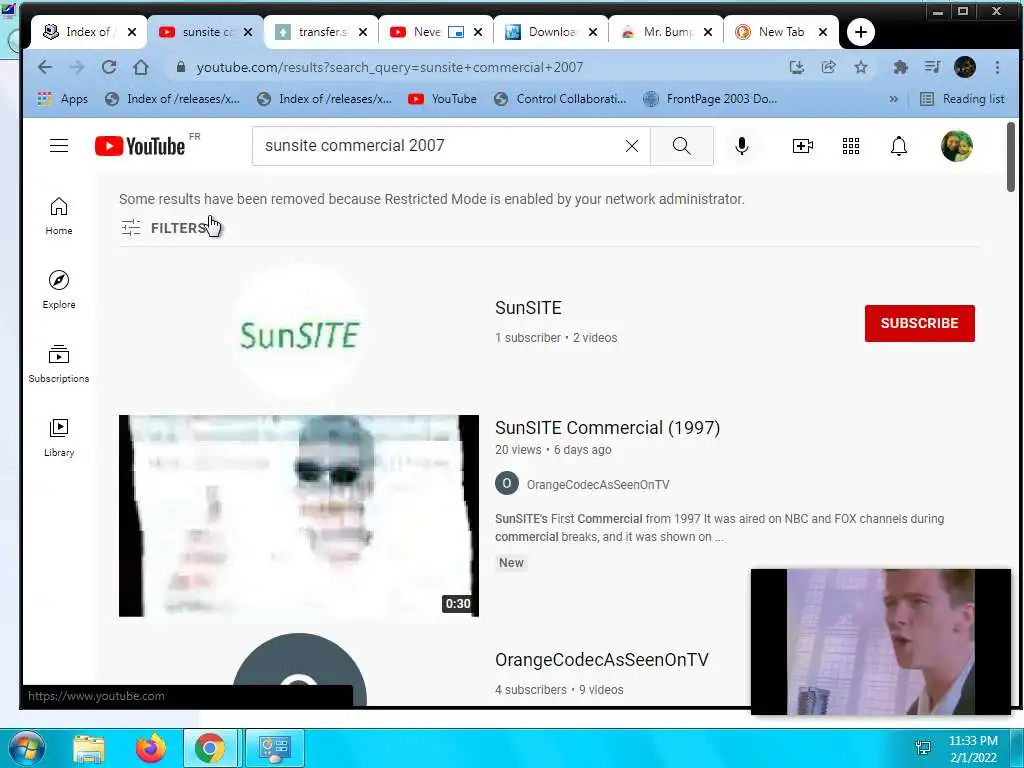This screenshot has height=768, width=1024.
Task: Open the SunSITE Commercial (1997) title
Action: [607, 428]
